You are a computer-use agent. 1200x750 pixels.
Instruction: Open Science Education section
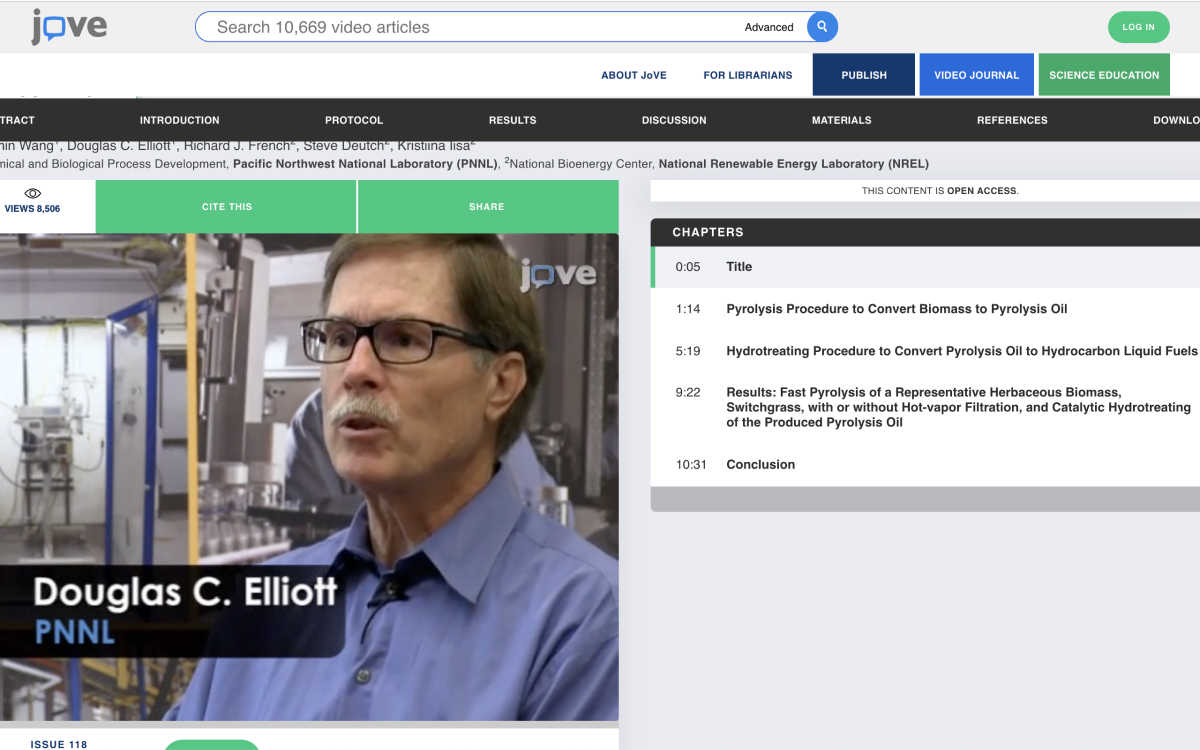[1103, 75]
